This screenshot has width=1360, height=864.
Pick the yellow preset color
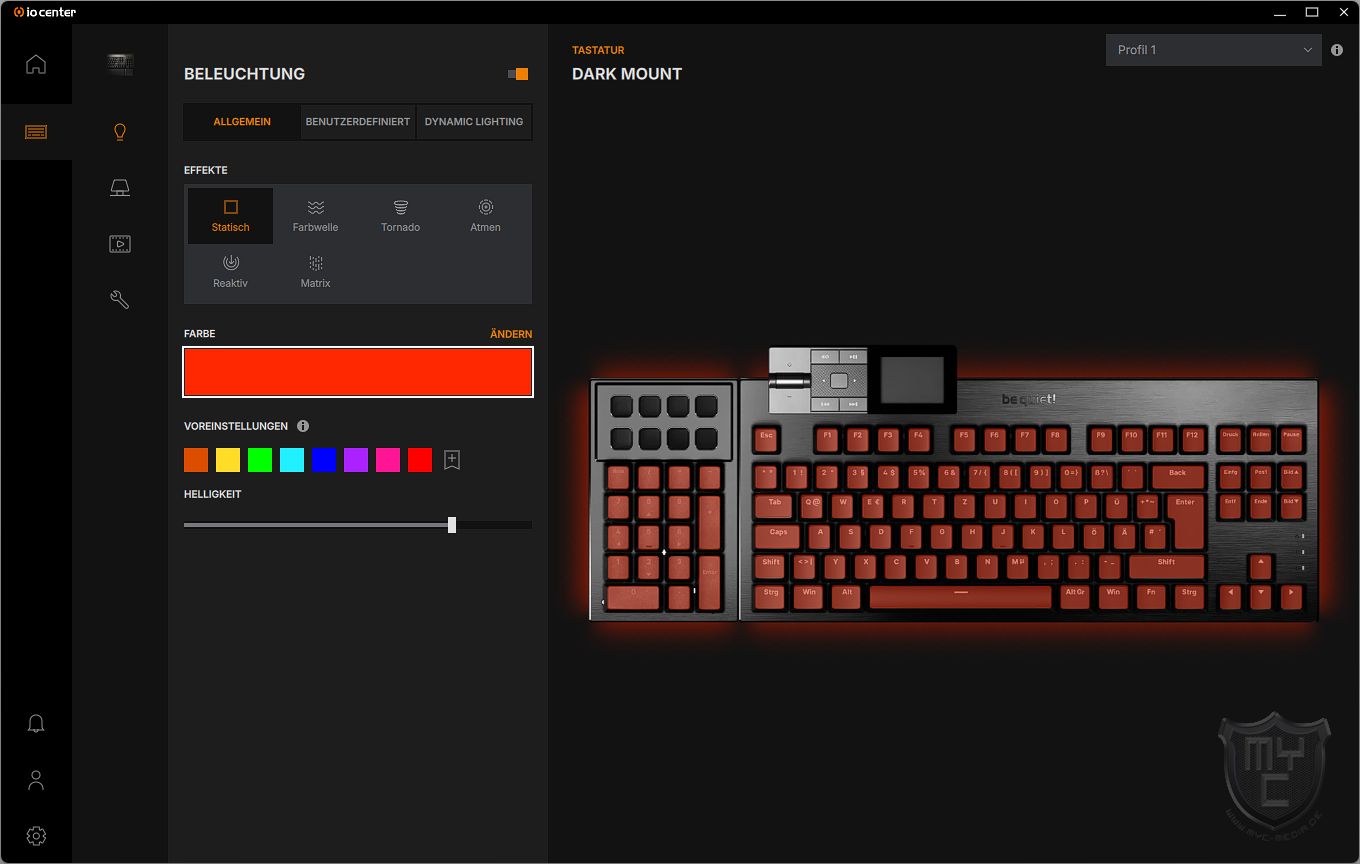click(x=228, y=460)
